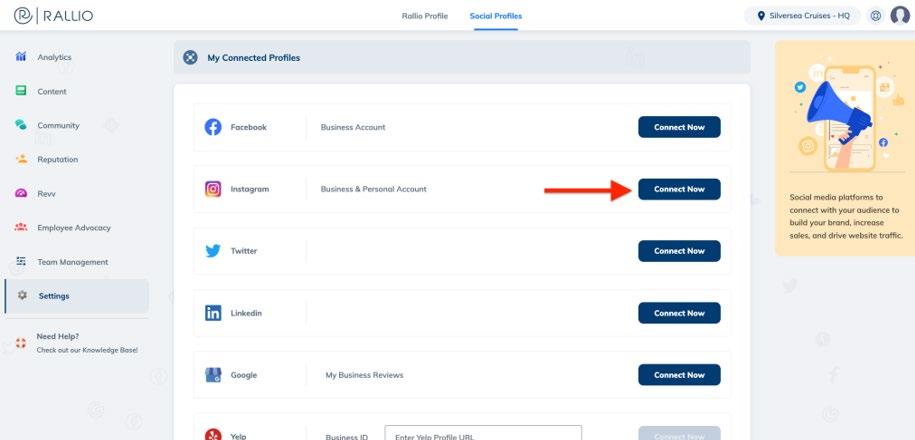Click the Google row label
Image resolution: width=915 pixels, height=440 pixels.
pos(244,375)
